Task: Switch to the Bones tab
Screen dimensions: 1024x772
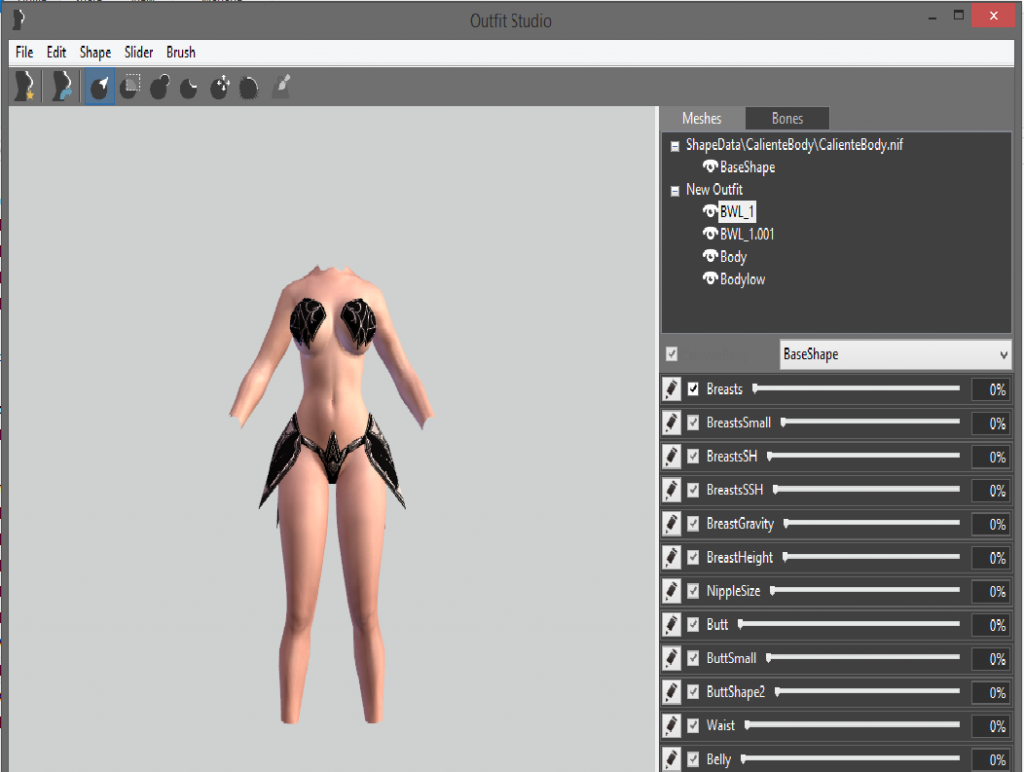Action: (x=786, y=118)
